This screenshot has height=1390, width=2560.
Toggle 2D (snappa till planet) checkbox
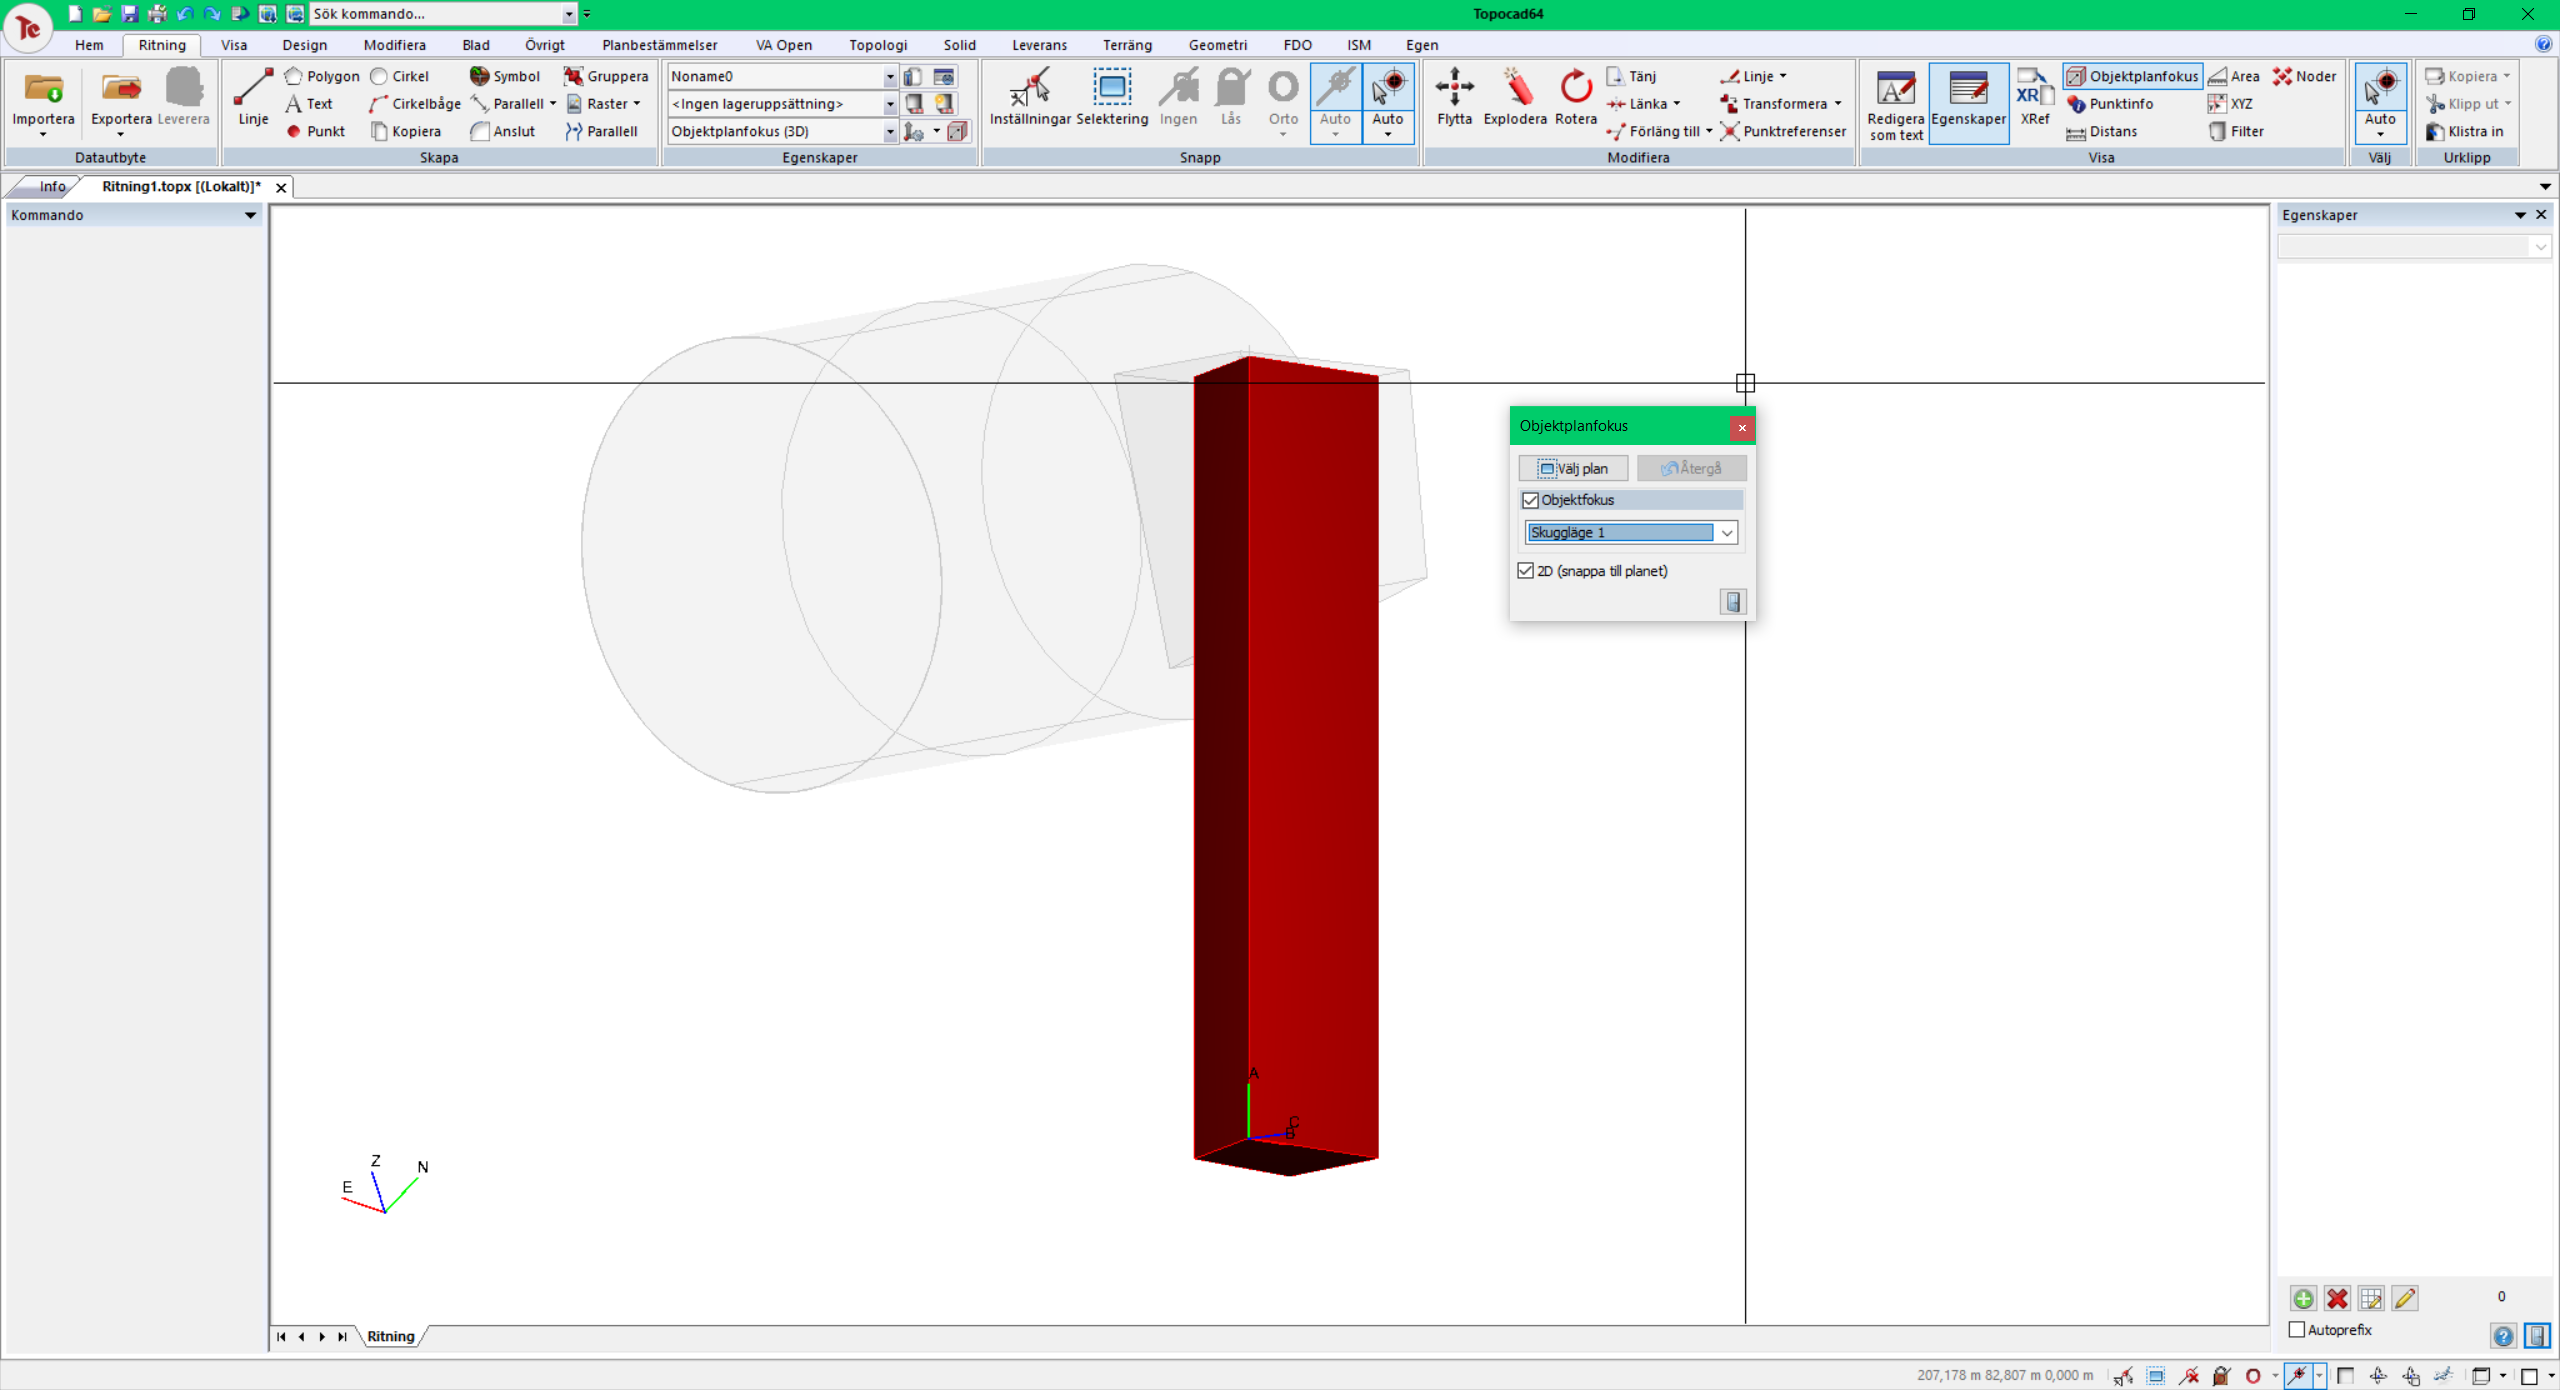1526,571
